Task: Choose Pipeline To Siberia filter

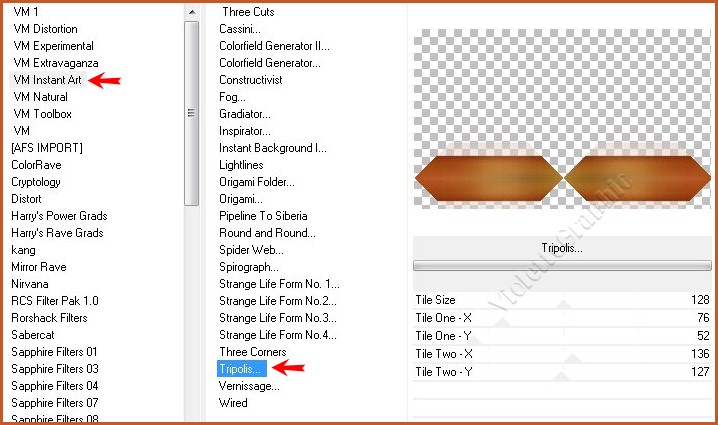Action: click(x=263, y=216)
